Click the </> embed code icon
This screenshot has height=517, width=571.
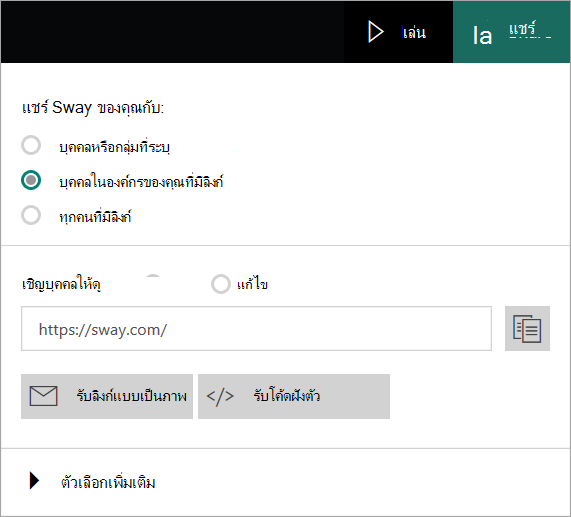tap(220, 396)
